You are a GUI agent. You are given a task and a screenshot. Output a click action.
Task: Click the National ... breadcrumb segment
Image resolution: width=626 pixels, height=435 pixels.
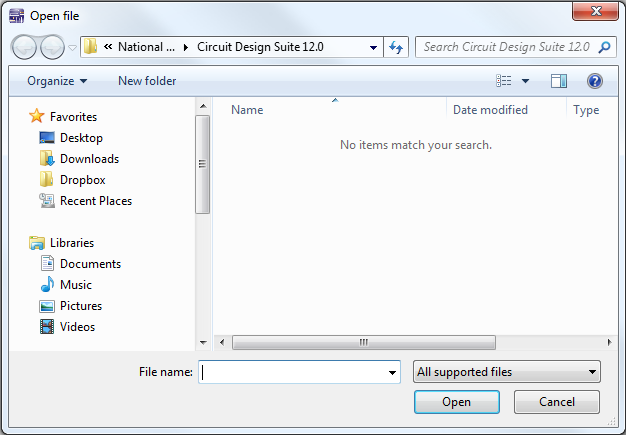tap(147, 47)
